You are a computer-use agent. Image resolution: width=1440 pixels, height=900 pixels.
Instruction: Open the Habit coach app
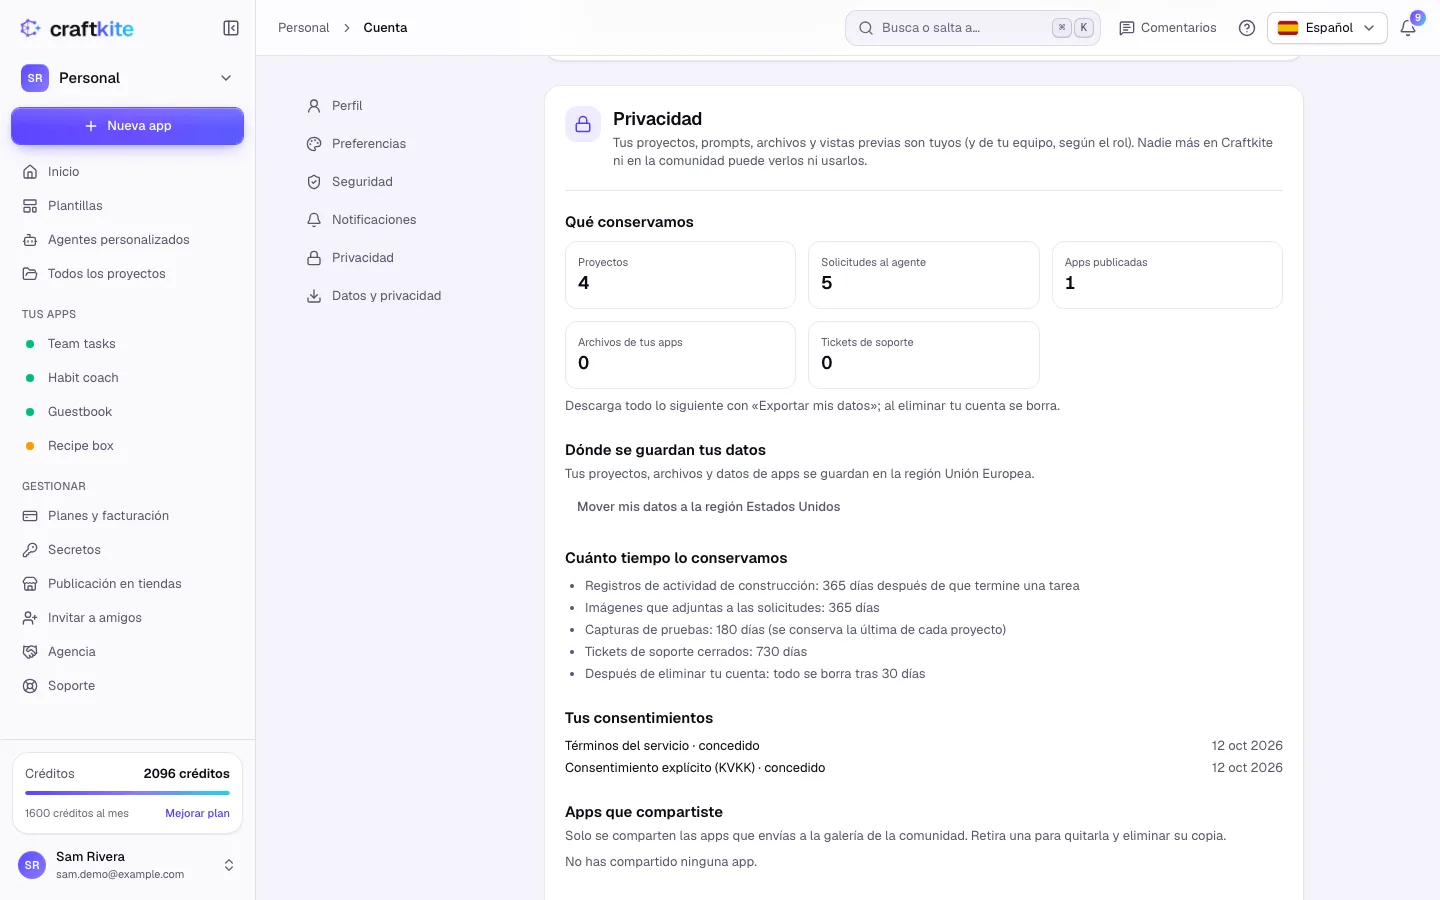pyautogui.click(x=127, y=378)
